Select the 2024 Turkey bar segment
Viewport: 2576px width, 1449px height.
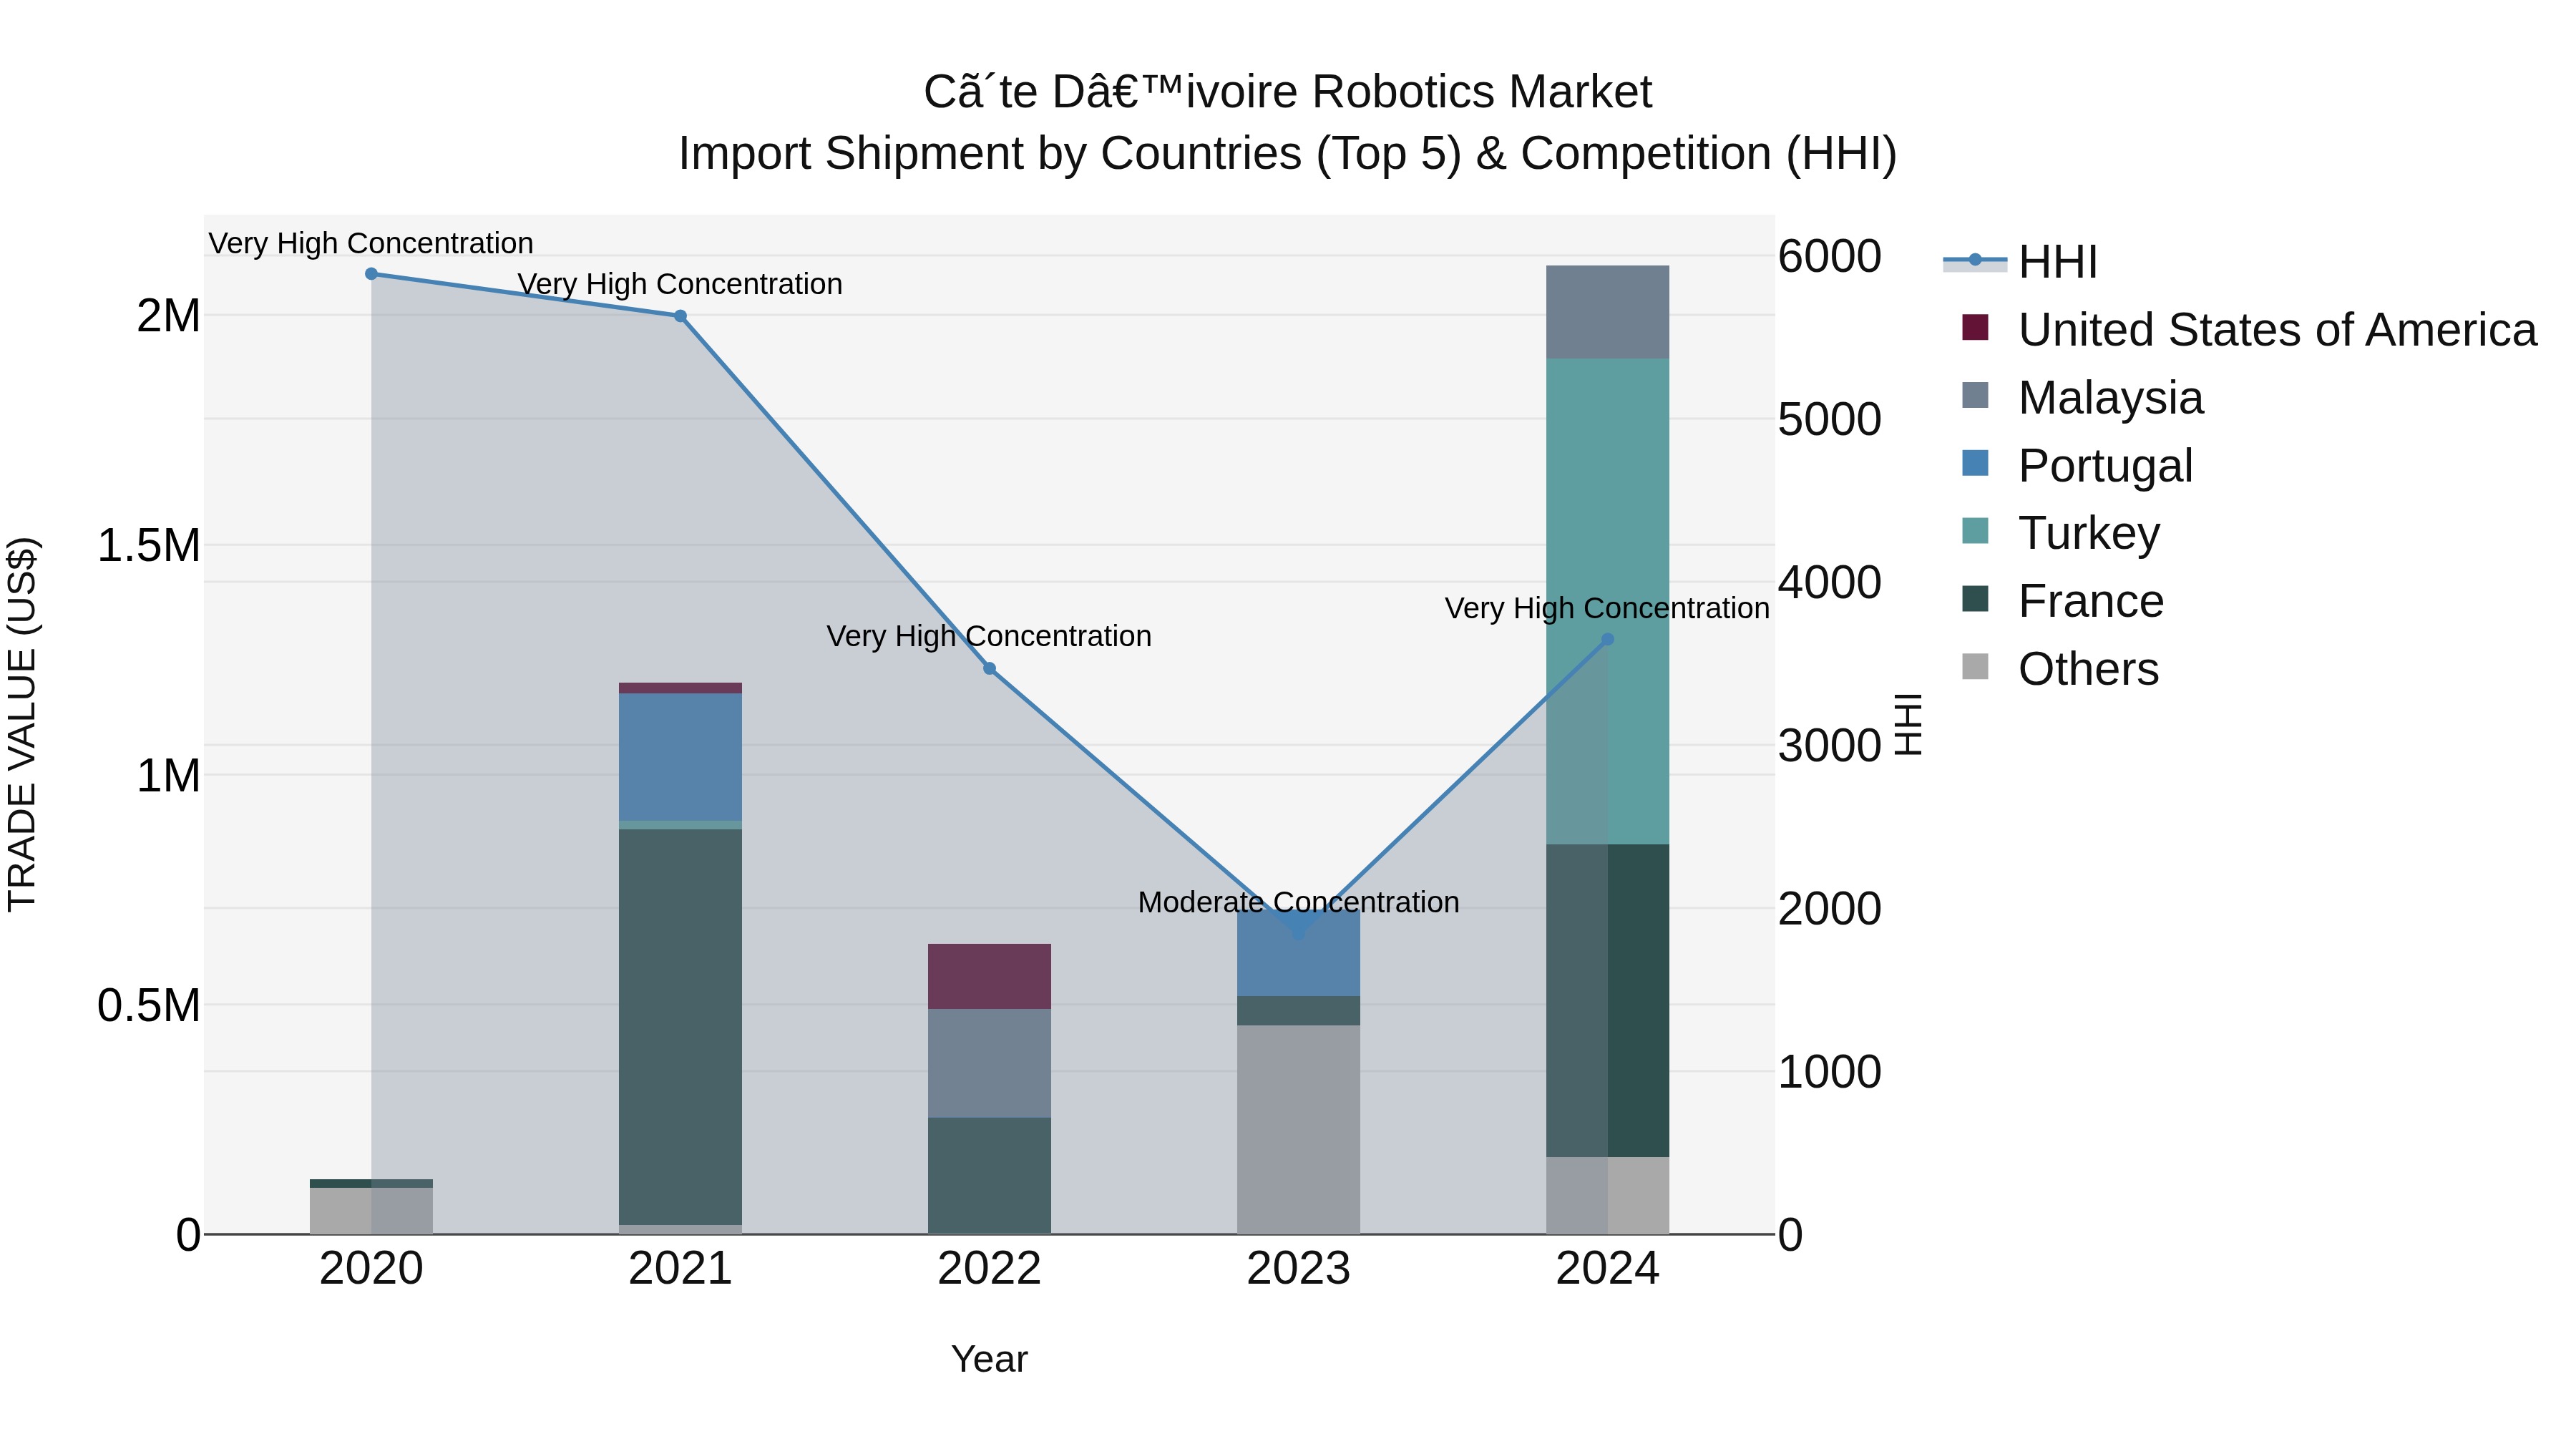1607,602
